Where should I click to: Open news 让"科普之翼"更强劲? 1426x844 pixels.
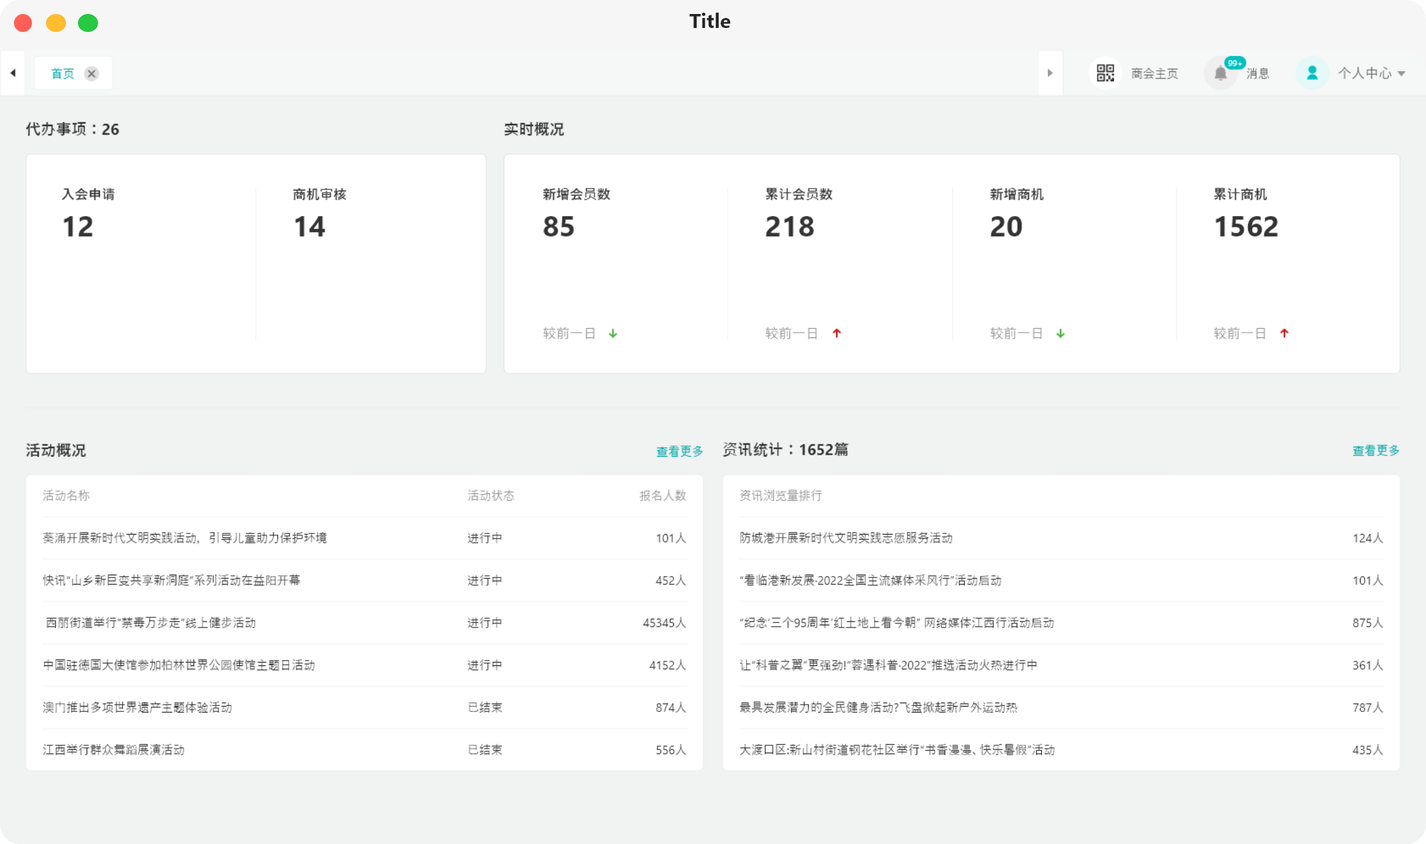point(888,665)
